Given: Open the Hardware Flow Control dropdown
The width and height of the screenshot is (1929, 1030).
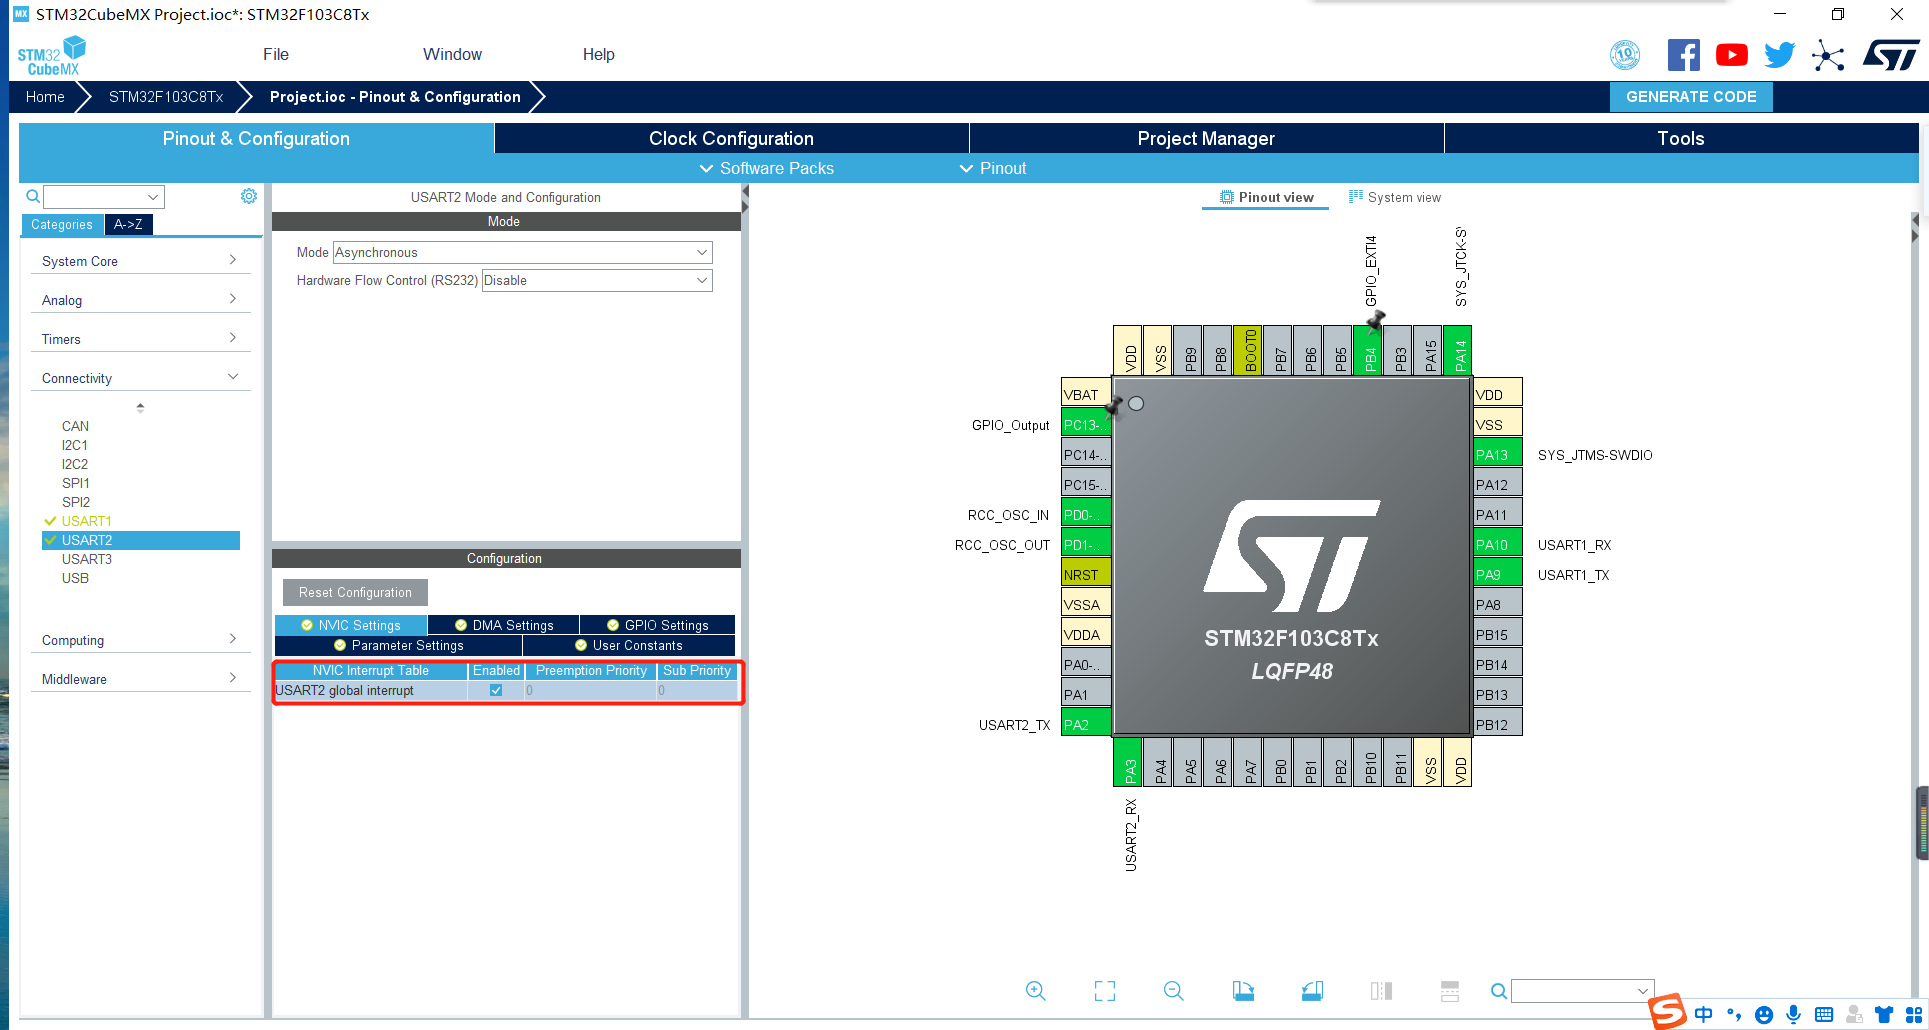Looking at the screenshot, I should [700, 280].
